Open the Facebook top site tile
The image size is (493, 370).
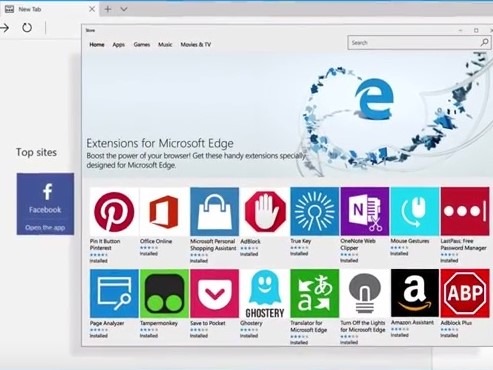pos(45,204)
